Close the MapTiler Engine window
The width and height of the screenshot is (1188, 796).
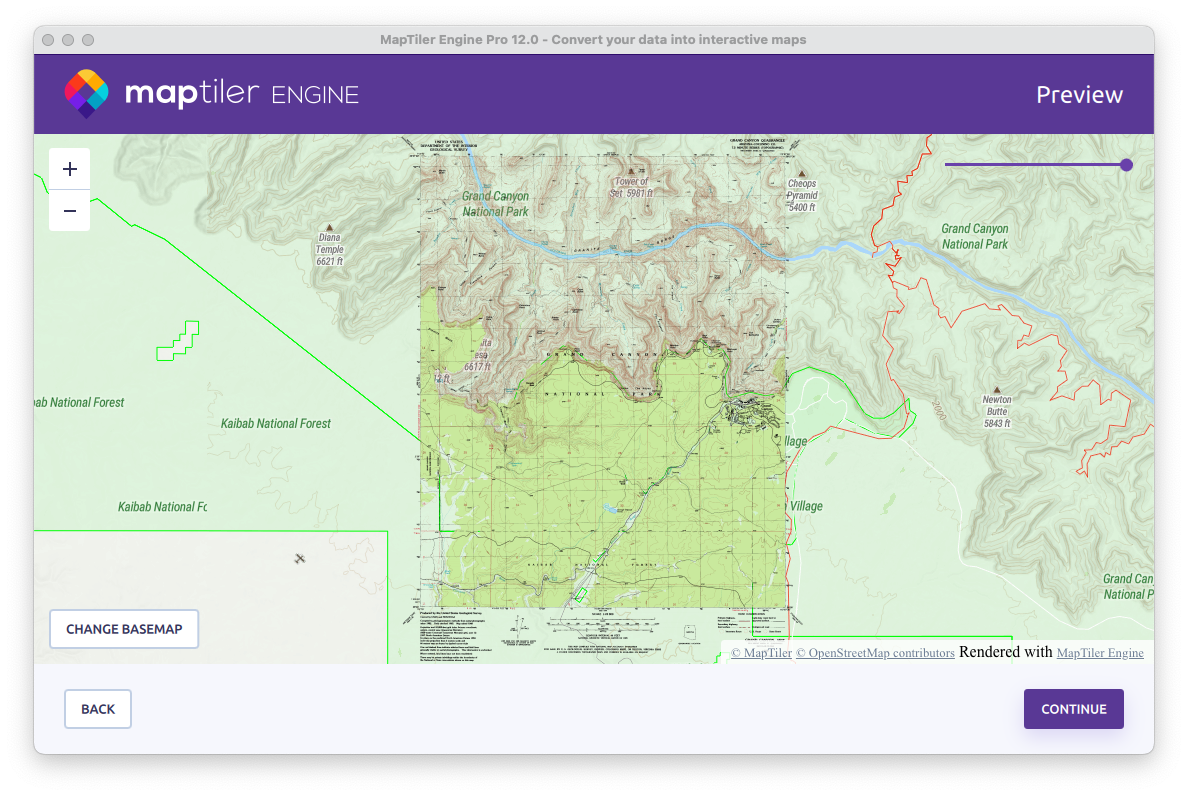click(x=48, y=40)
